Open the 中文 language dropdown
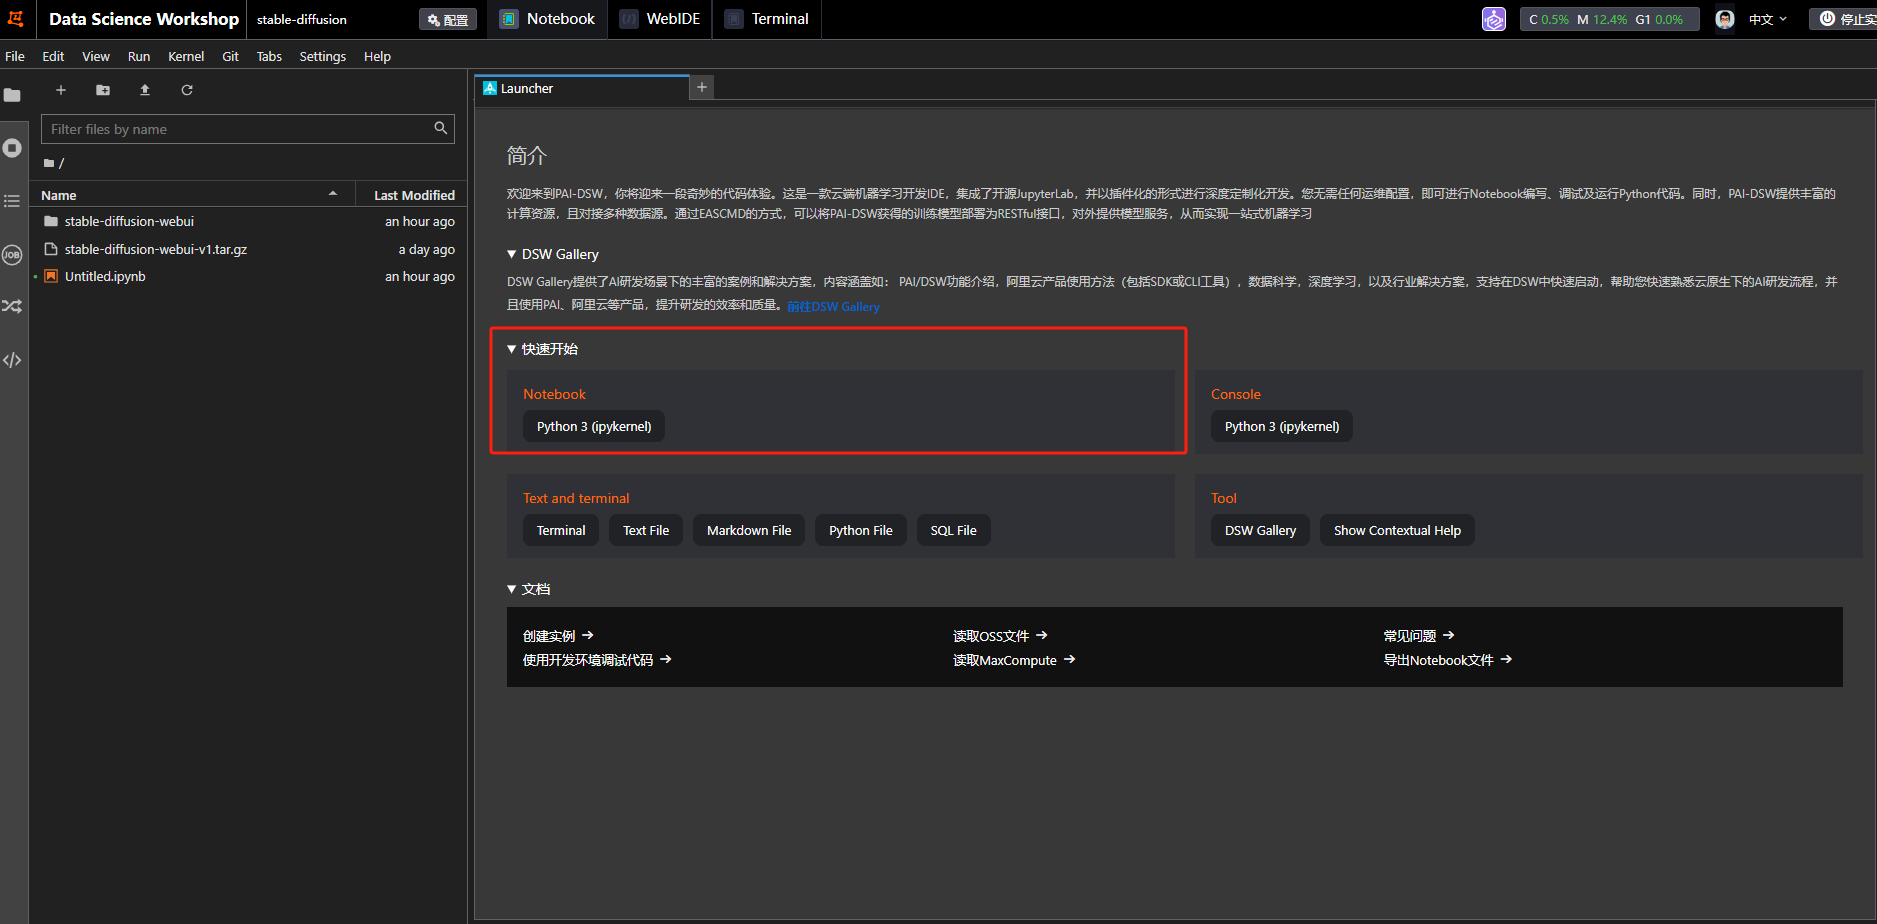The width and height of the screenshot is (1877, 924). point(1767,19)
